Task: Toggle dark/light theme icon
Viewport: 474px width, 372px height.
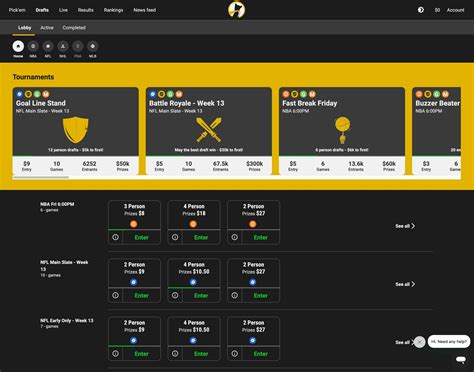Action: click(x=421, y=10)
